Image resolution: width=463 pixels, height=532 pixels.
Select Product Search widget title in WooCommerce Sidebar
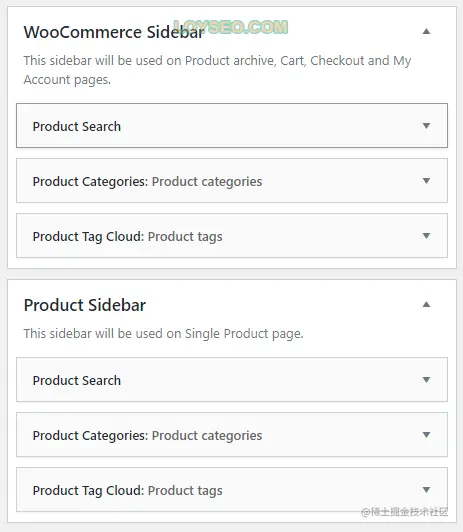[x=77, y=126]
